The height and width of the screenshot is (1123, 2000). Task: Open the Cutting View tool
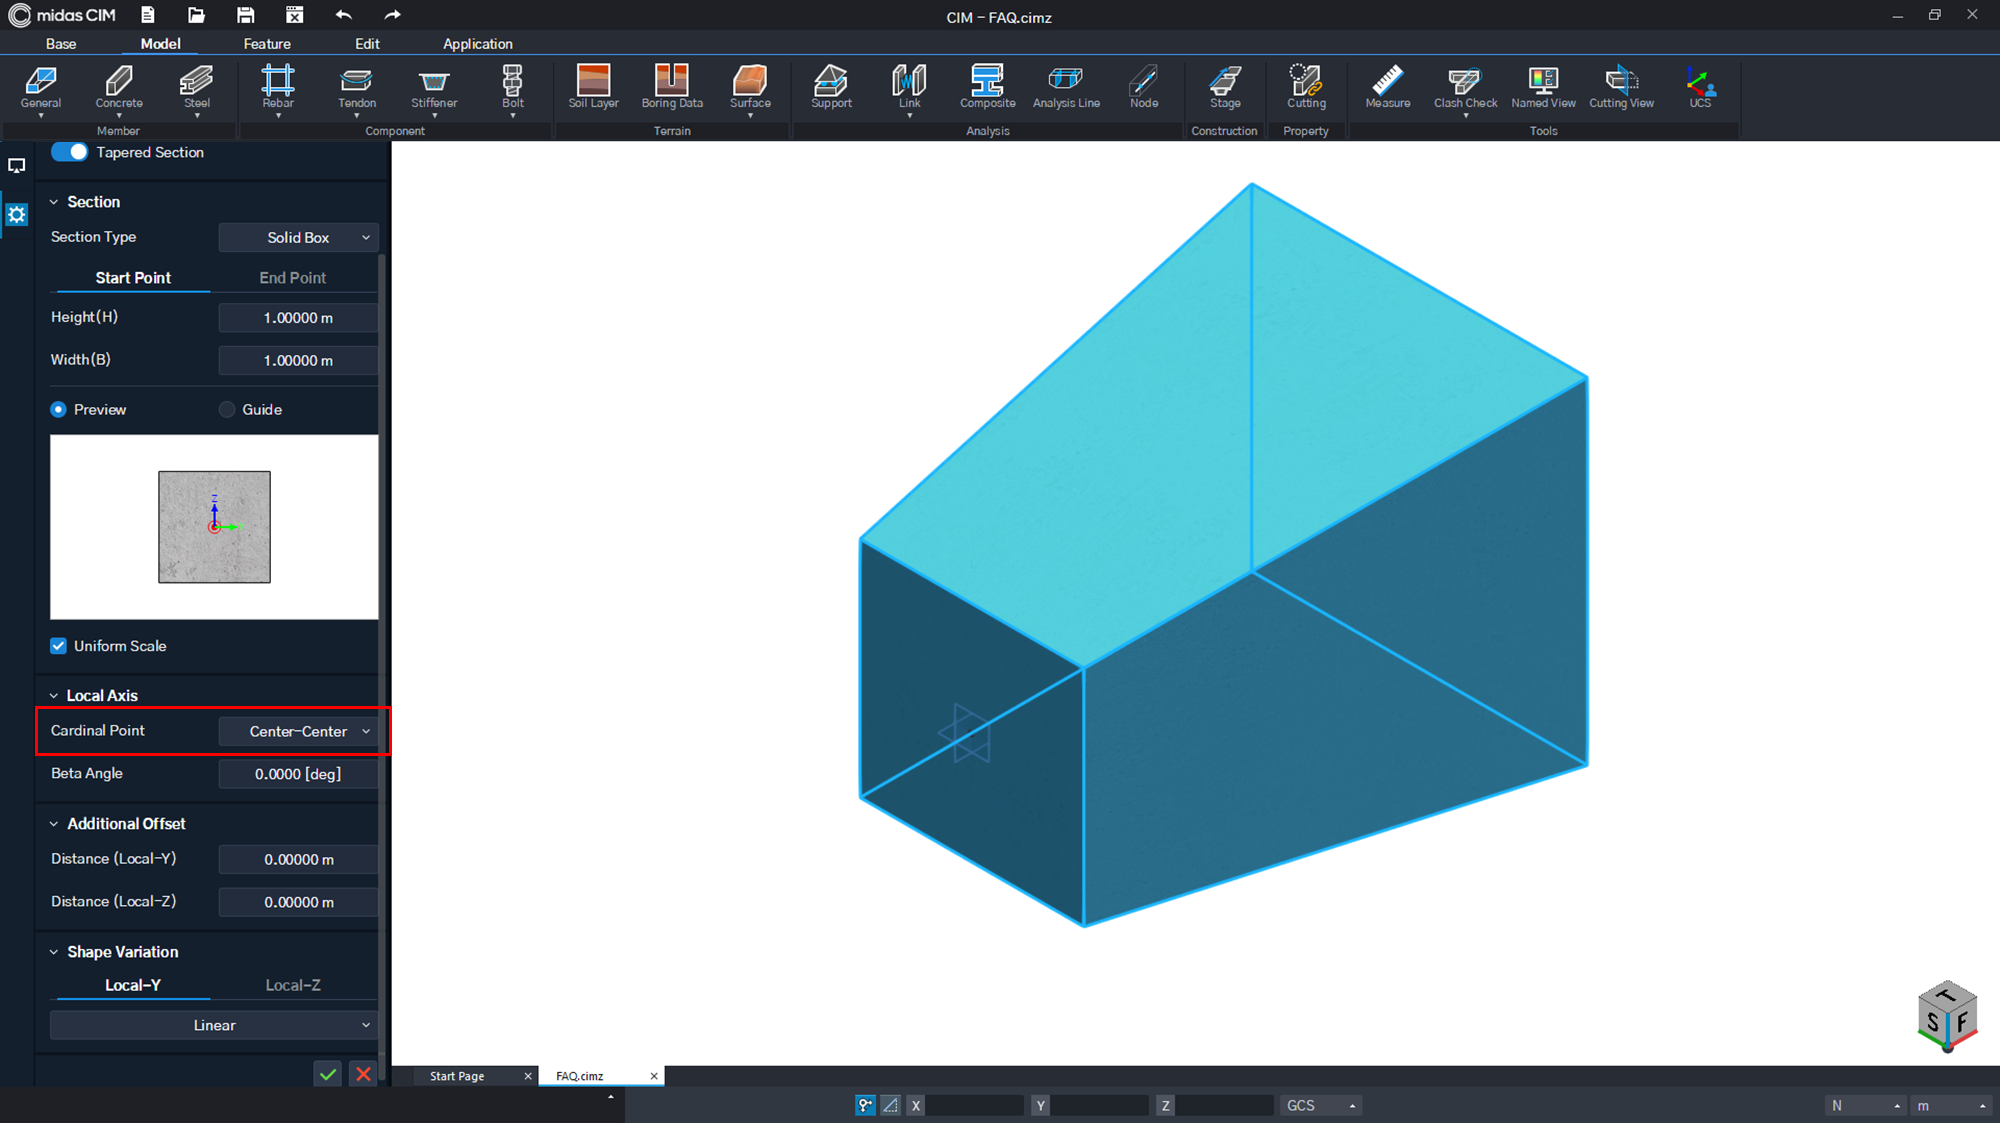(1621, 87)
